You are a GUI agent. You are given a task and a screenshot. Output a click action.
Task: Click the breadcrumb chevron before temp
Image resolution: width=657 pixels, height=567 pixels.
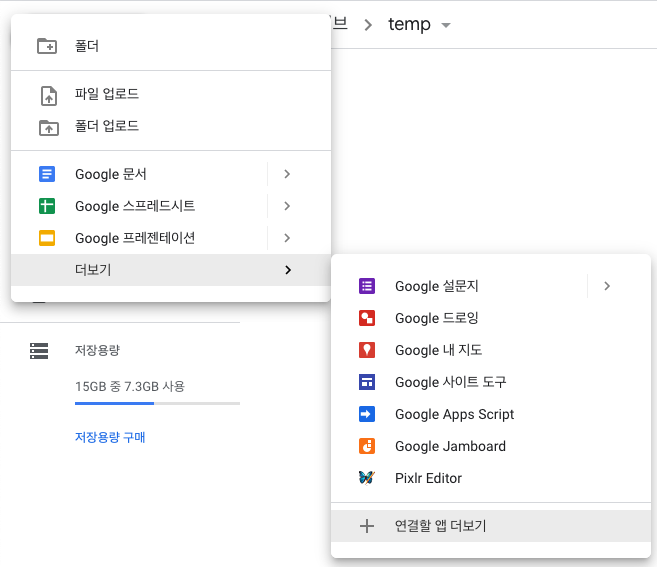click(368, 25)
